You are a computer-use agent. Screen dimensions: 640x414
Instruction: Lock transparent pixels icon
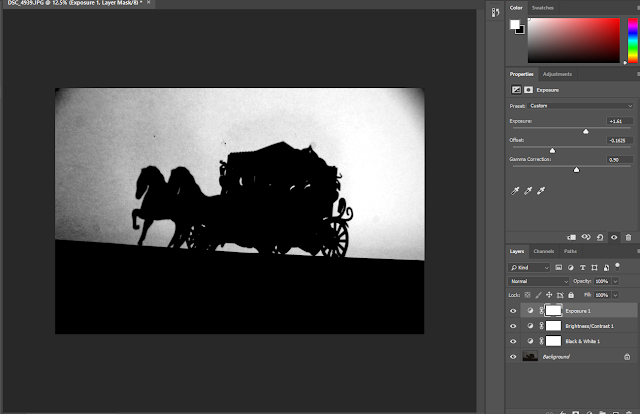pos(527,295)
